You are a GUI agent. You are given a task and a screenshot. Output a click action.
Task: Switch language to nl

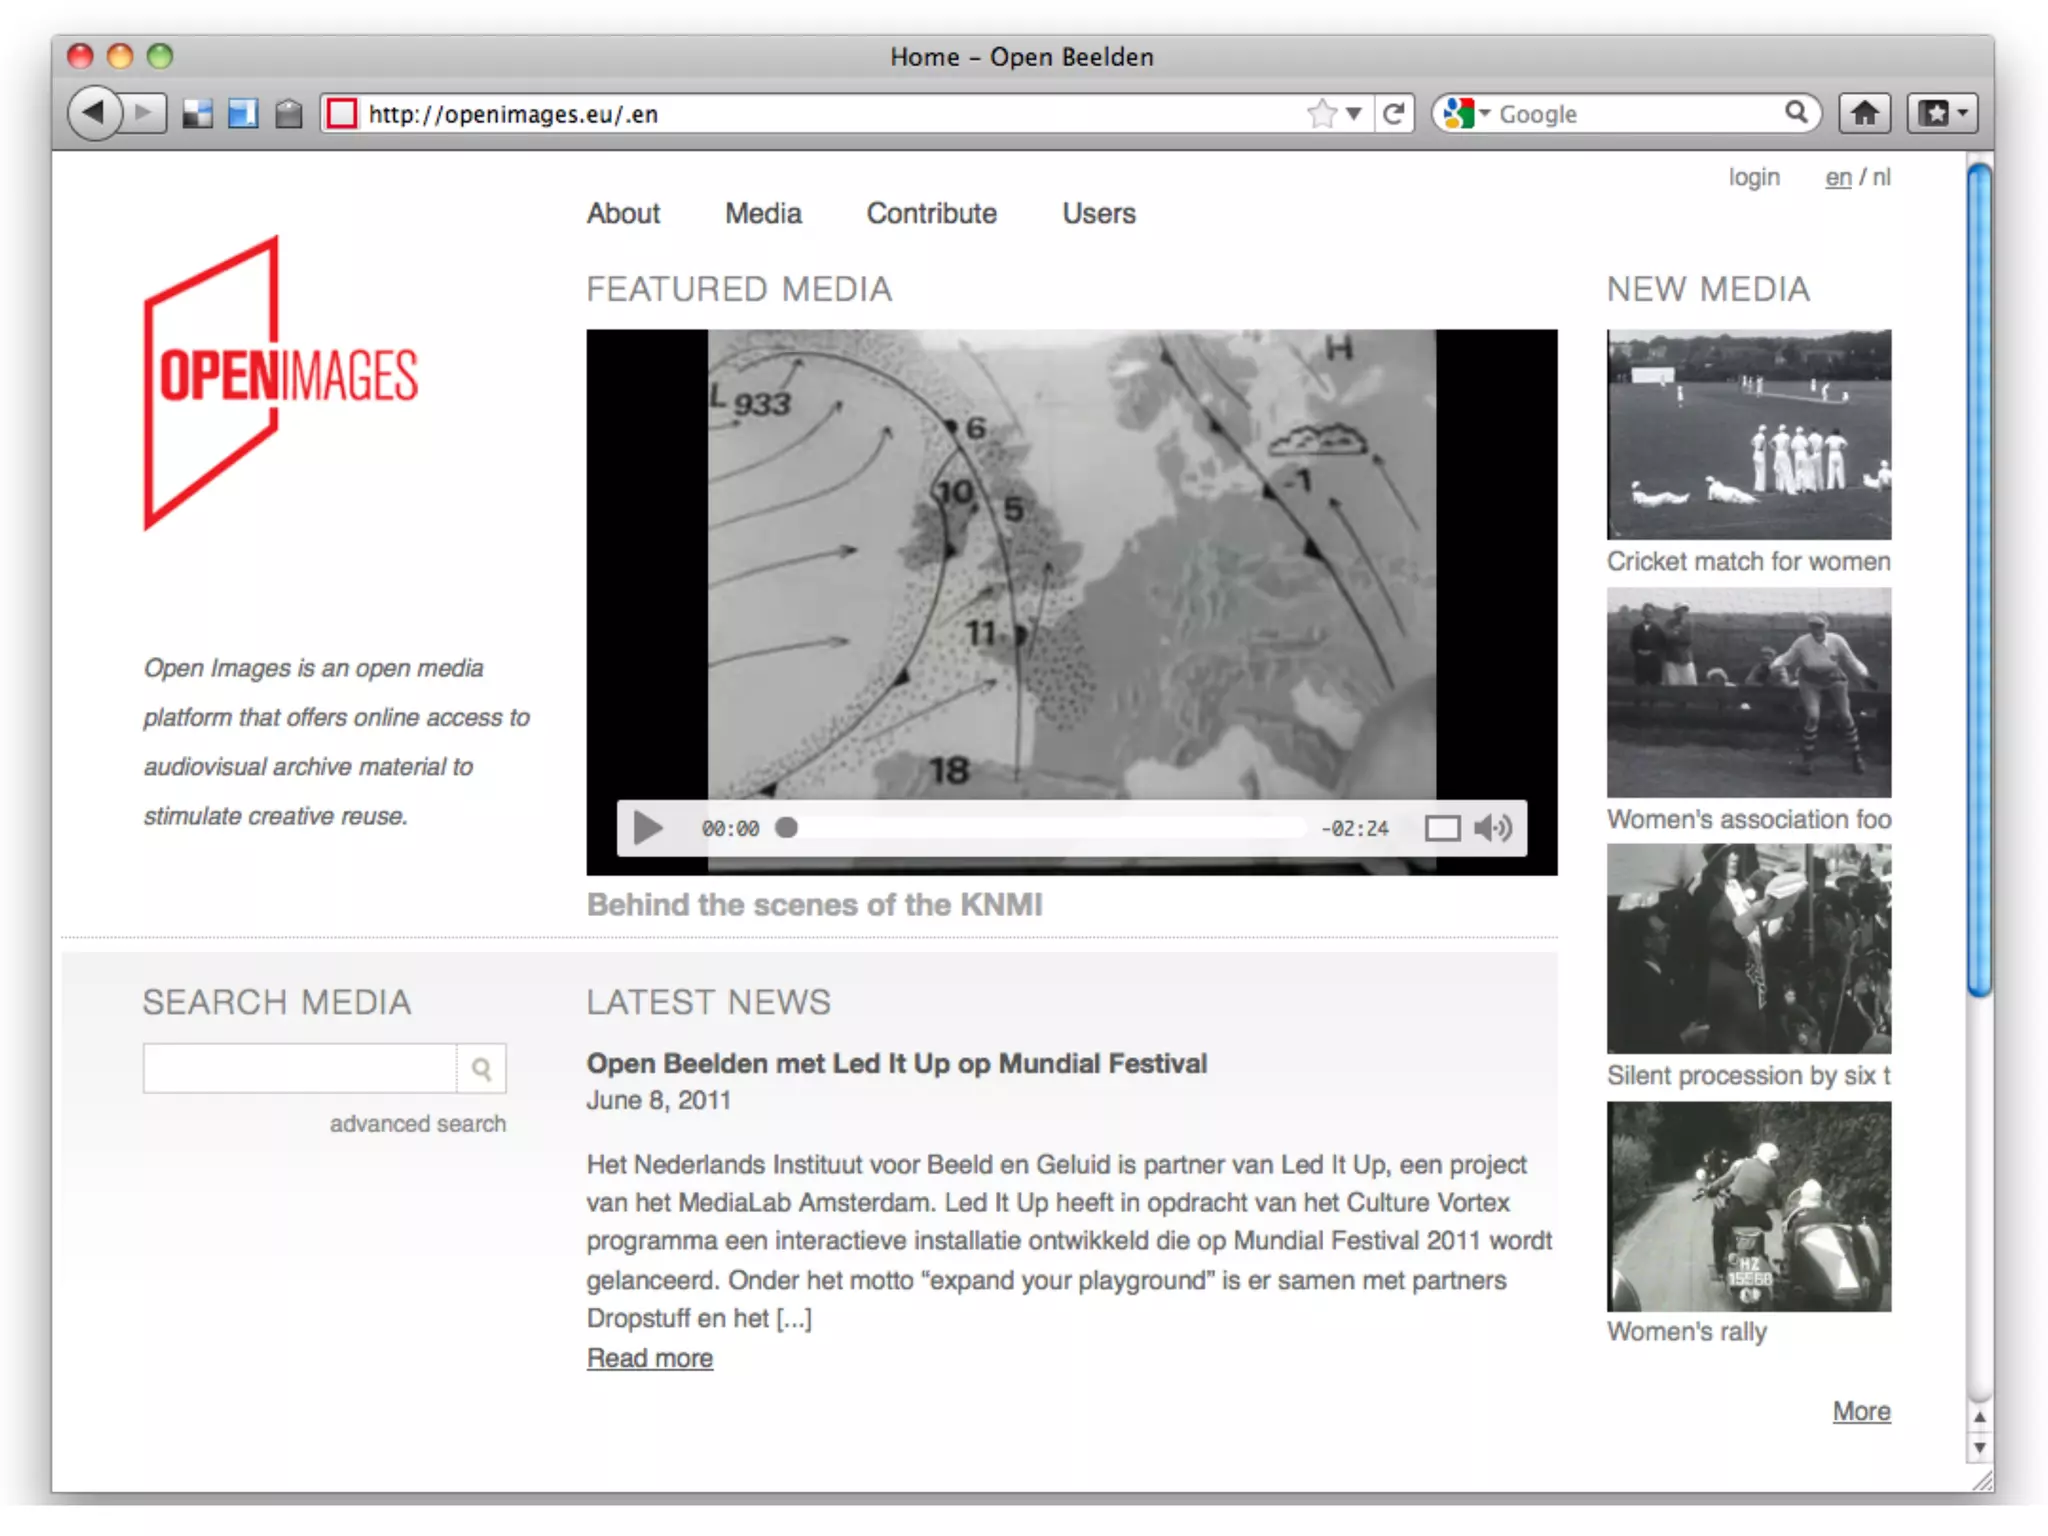1881,177
